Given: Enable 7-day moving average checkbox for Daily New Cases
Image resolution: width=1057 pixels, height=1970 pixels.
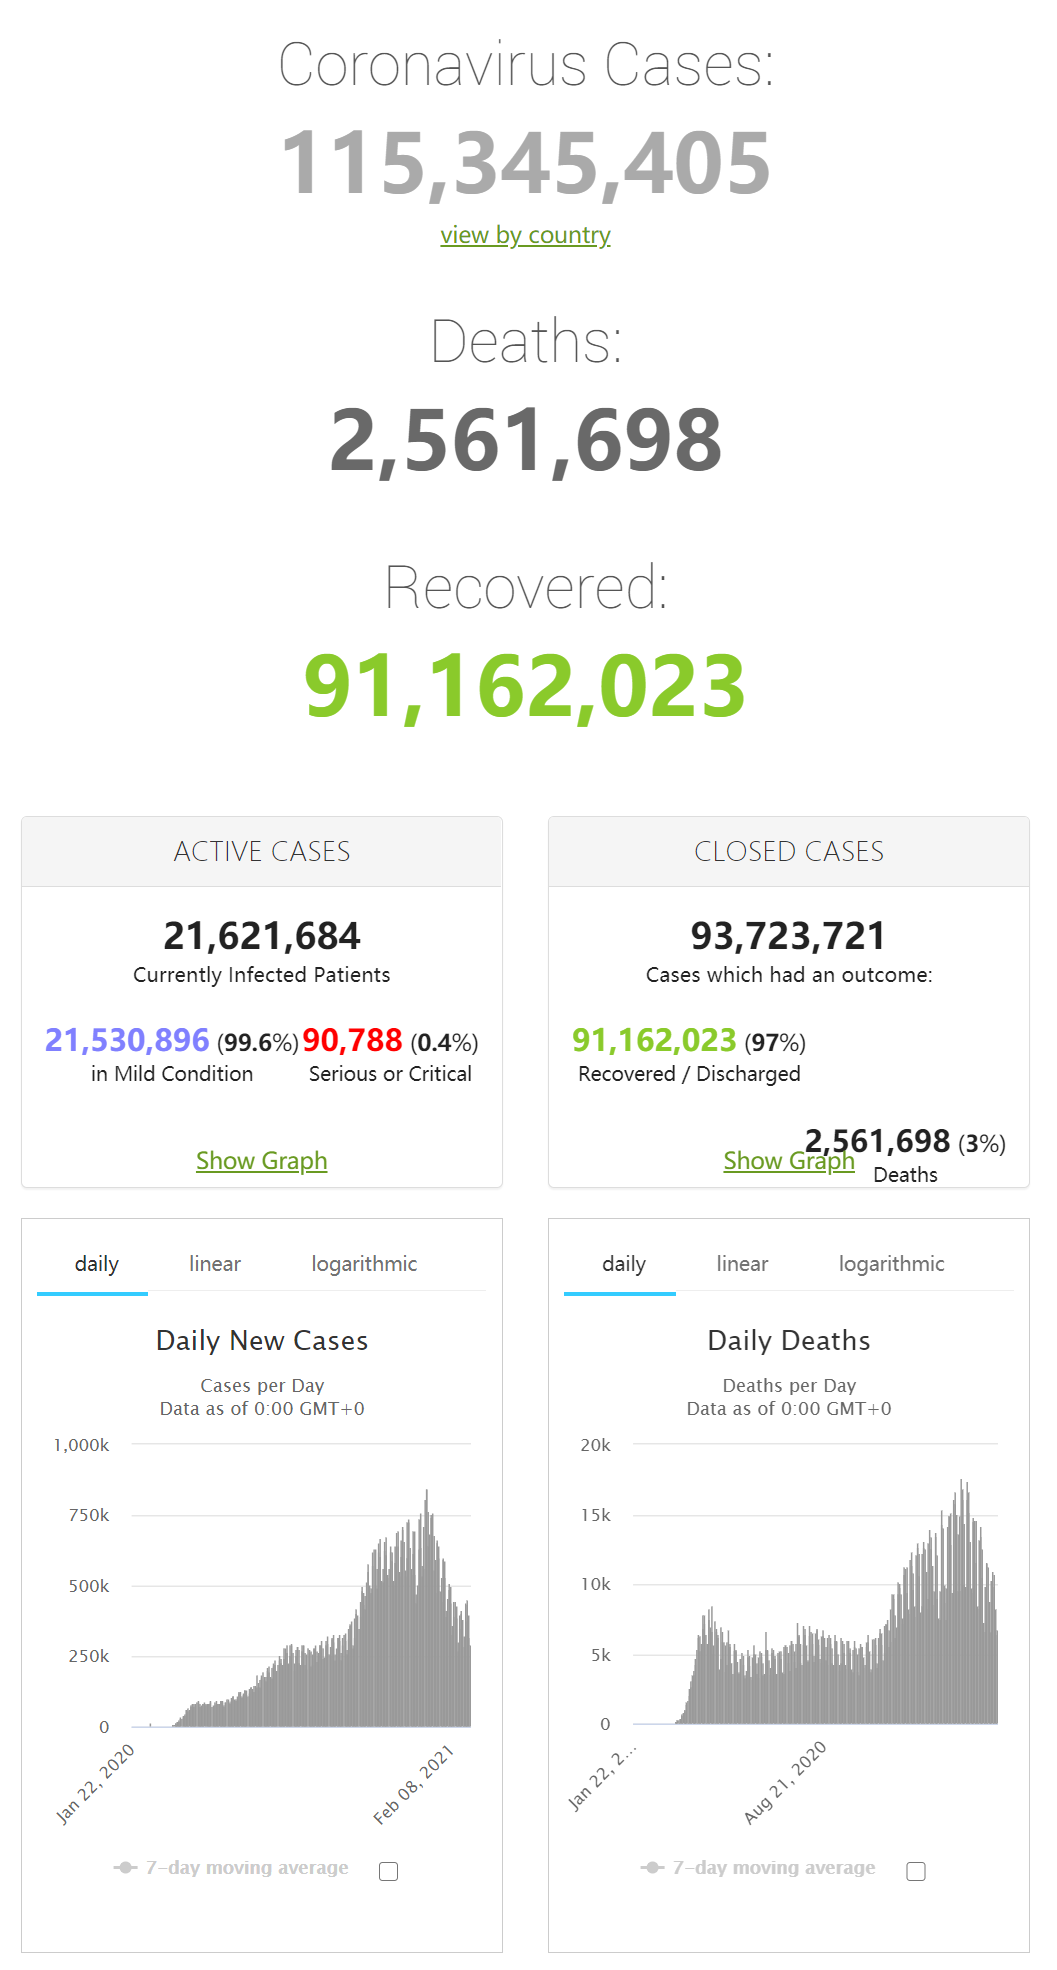Looking at the screenshot, I should (x=389, y=1871).
